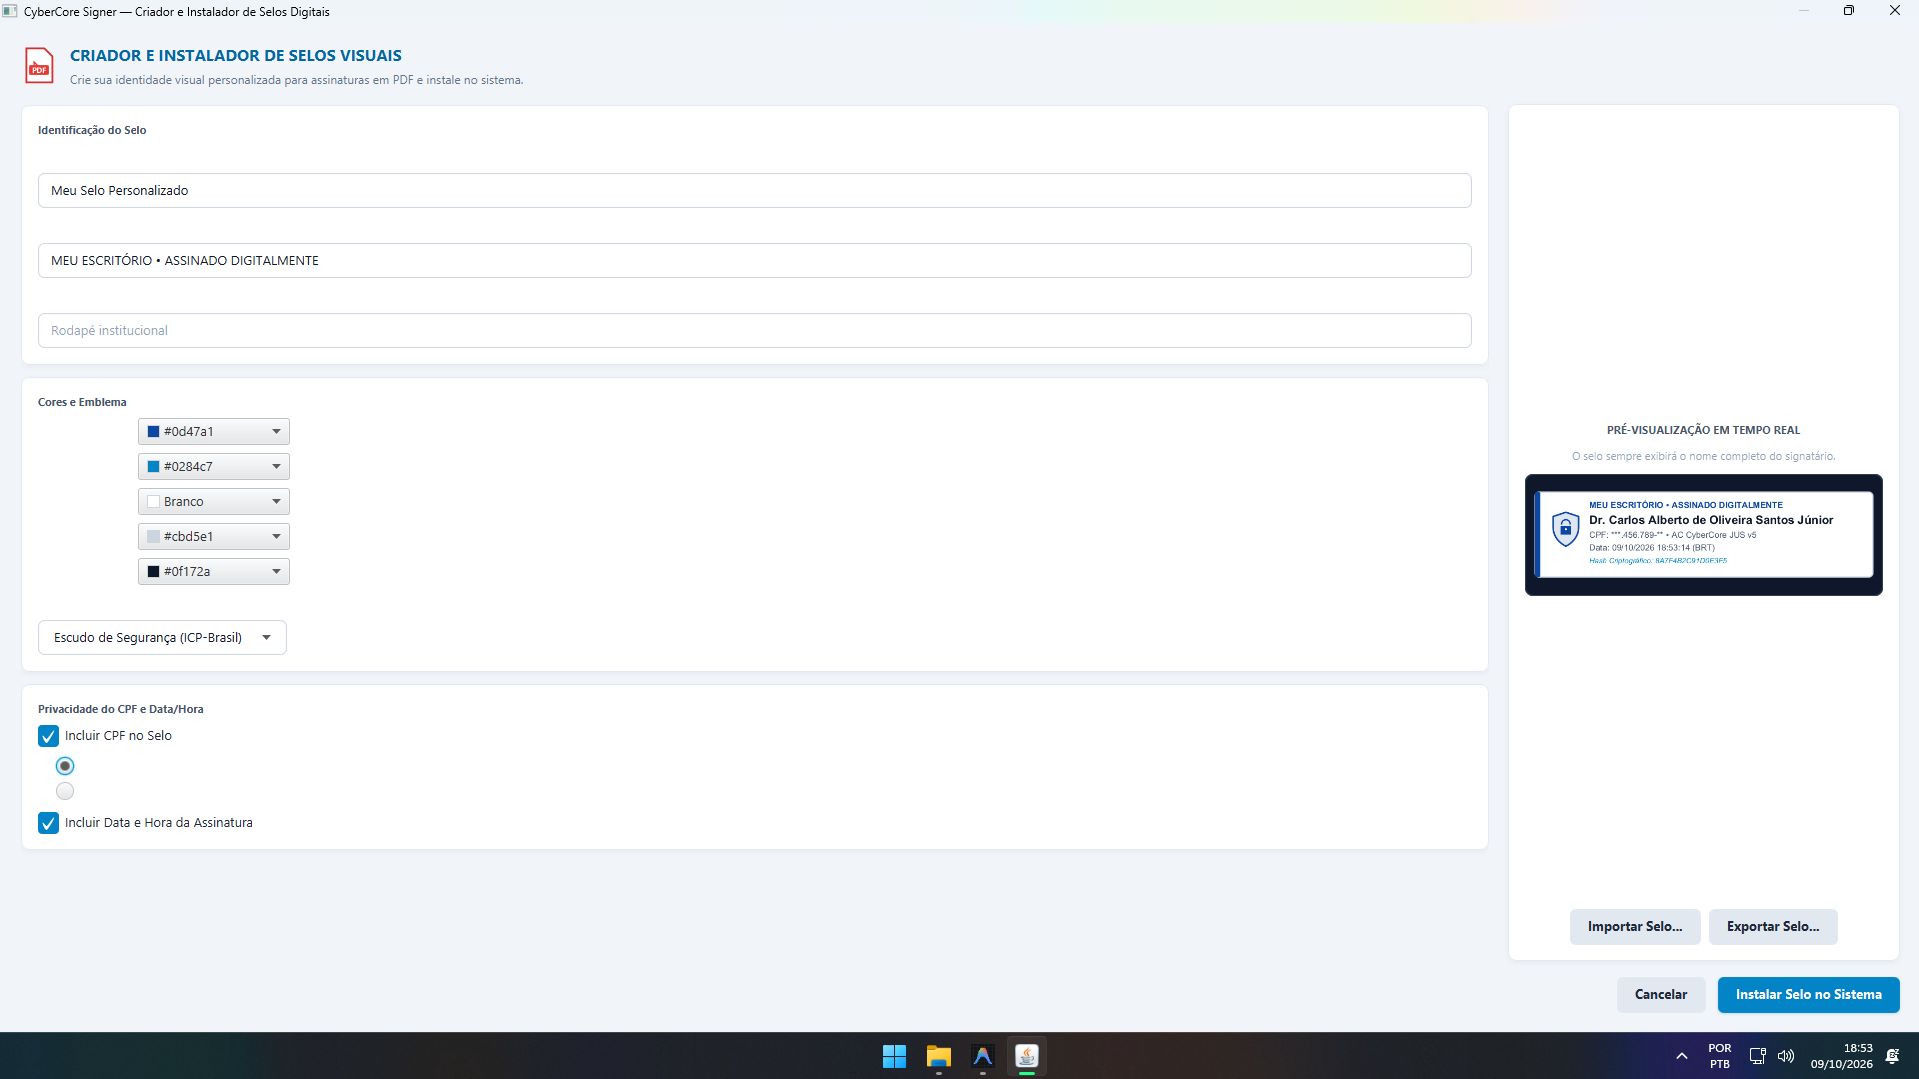
Task: Uncheck Incluir CPF no Selo
Action: point(48,736)
